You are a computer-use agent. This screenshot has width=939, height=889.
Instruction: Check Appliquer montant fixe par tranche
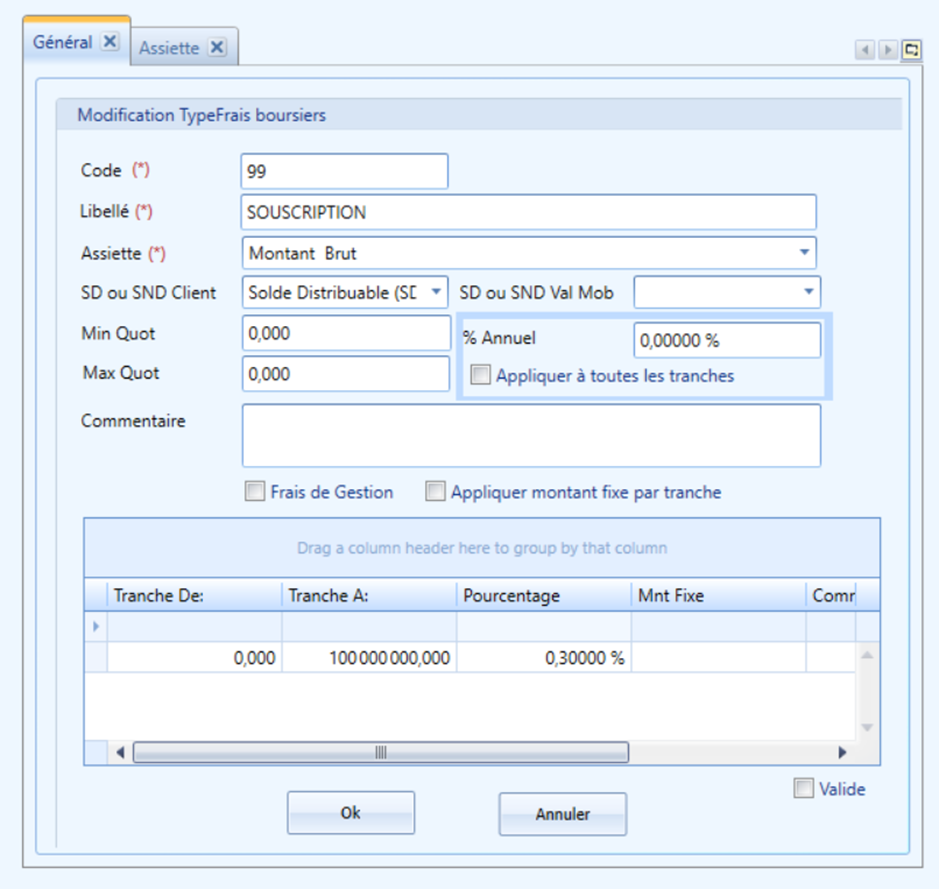point(435,491)
